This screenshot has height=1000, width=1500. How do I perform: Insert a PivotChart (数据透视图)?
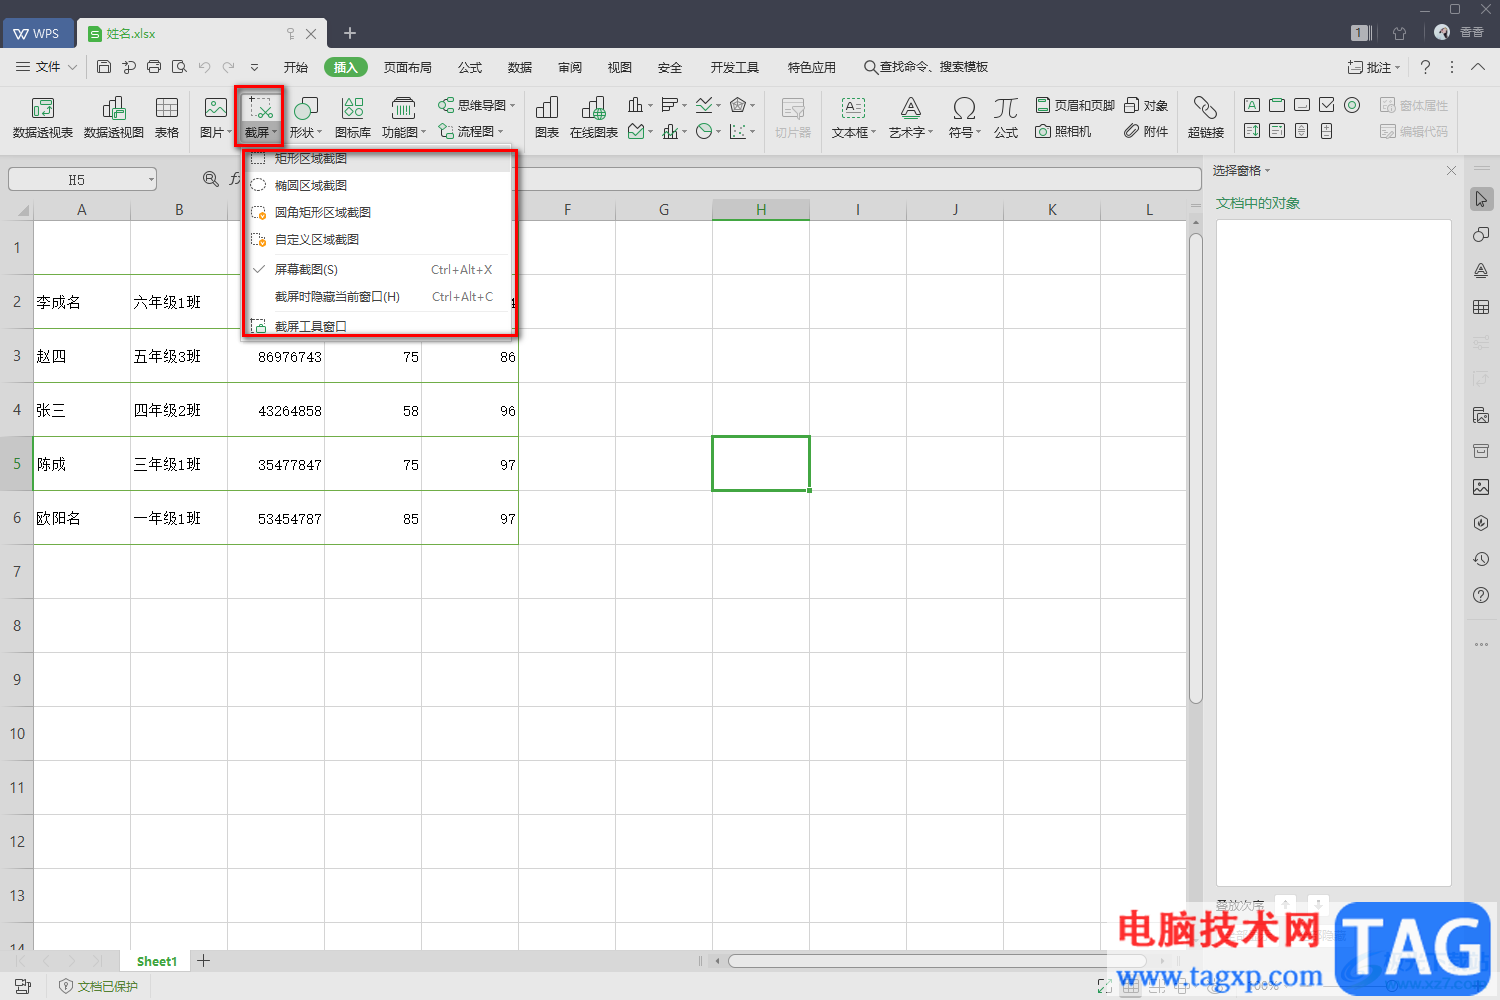[x=113, y=117]
